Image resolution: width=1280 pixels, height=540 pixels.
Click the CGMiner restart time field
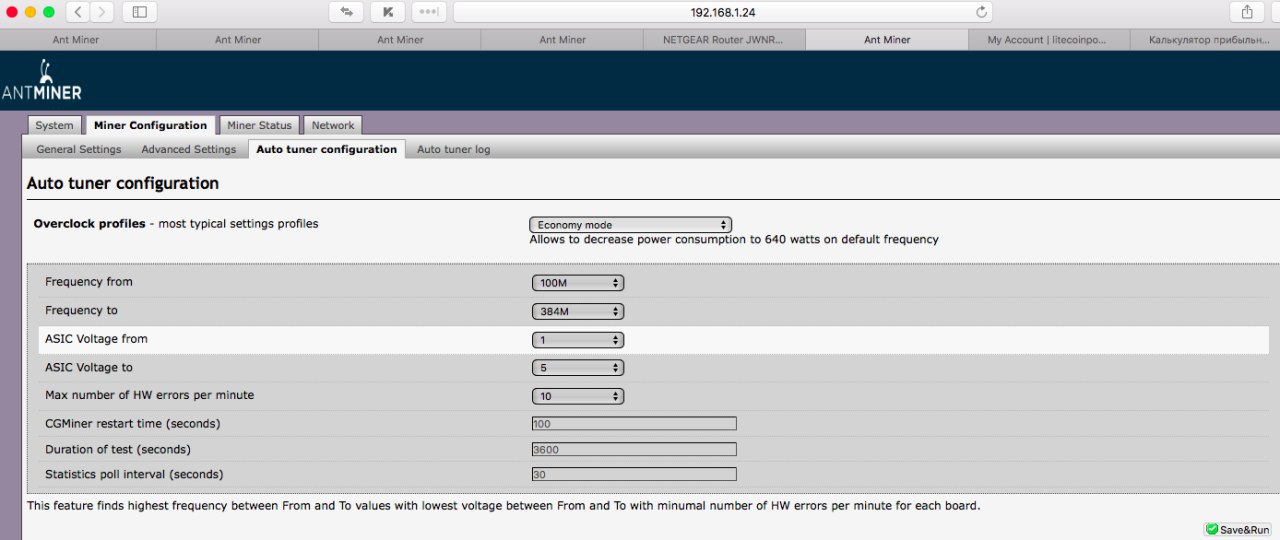tap(634, 424)
